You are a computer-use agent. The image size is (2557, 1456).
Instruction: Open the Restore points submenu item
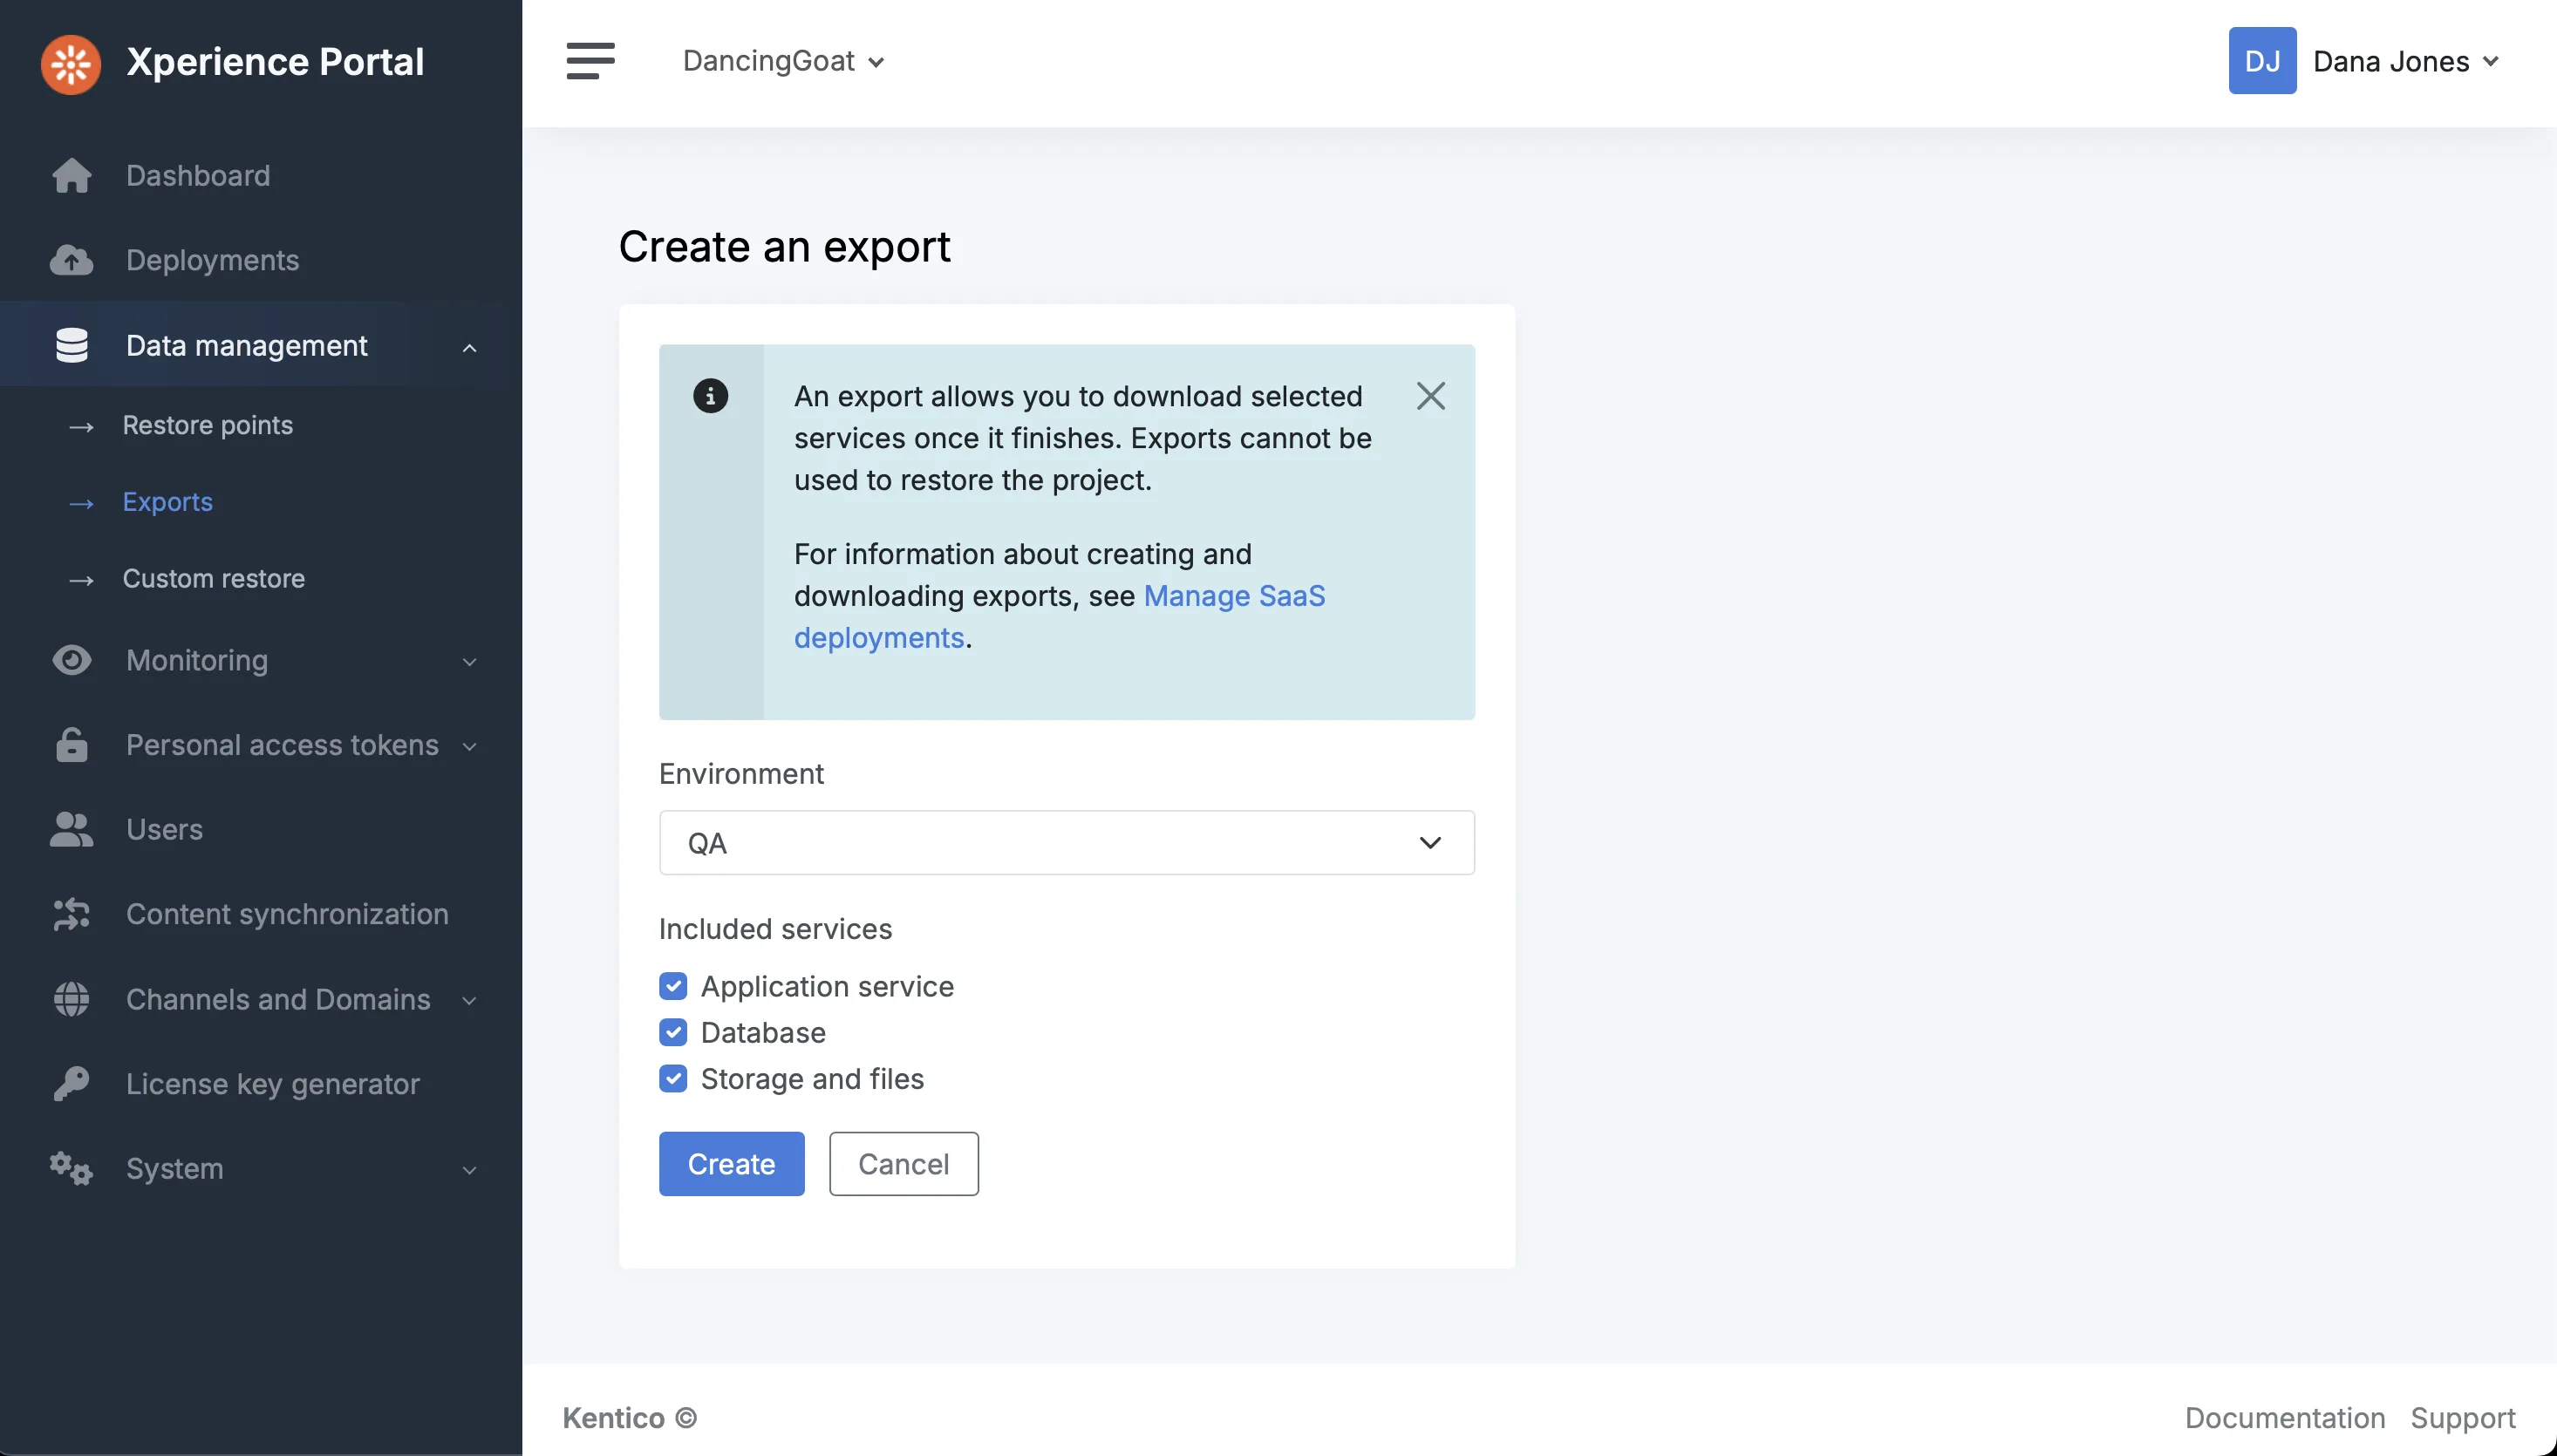pyautogui.click(x=207, y=426)
